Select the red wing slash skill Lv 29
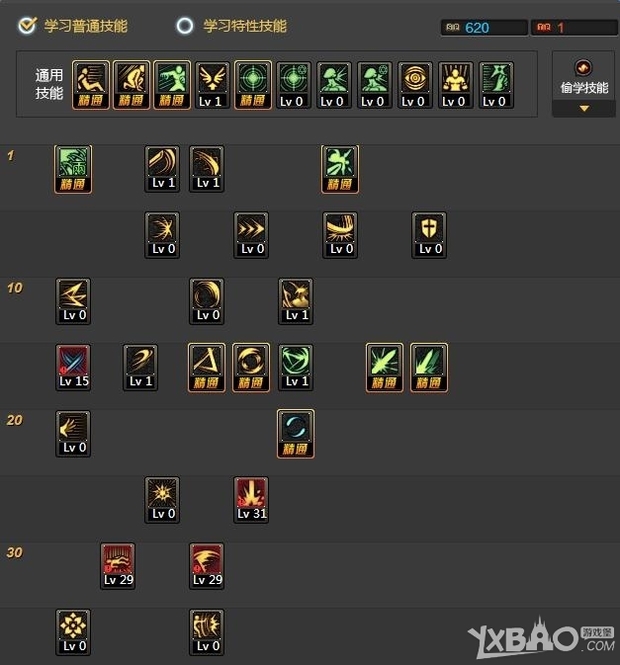Viewport: 620px width, 665px height. (207, 566)
